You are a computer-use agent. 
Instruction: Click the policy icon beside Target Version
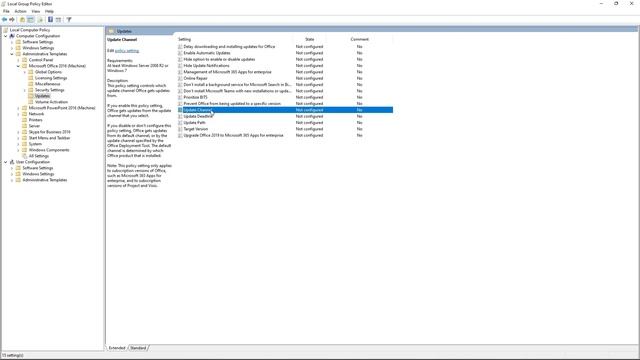click(180, 129)
